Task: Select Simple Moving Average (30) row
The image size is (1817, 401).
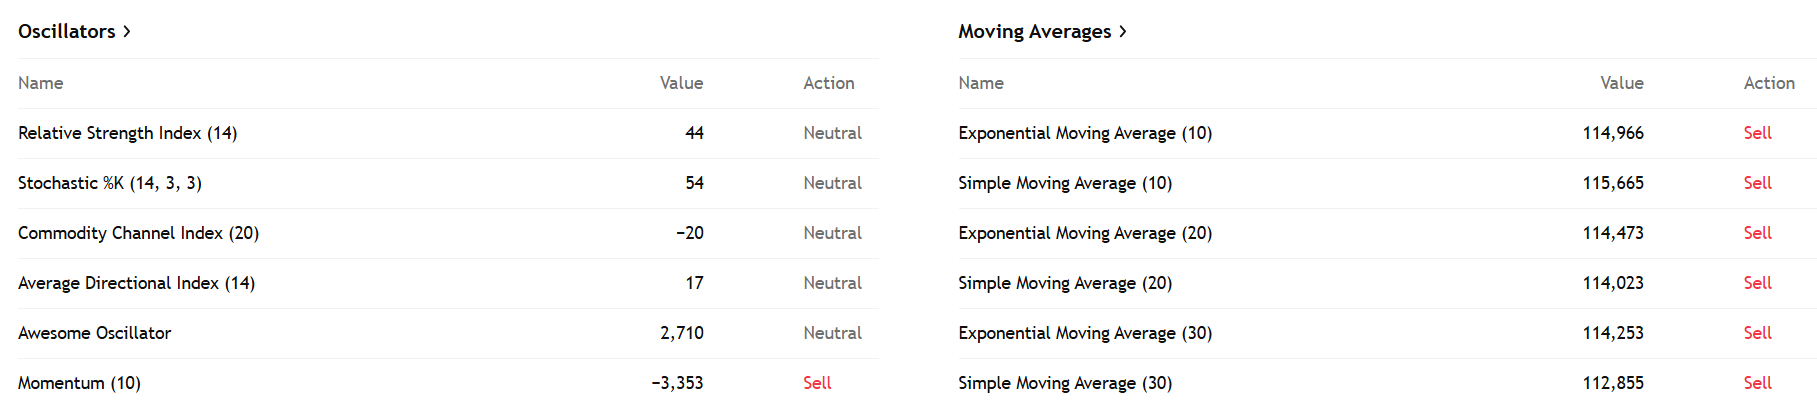Action: pos(1387,383)
